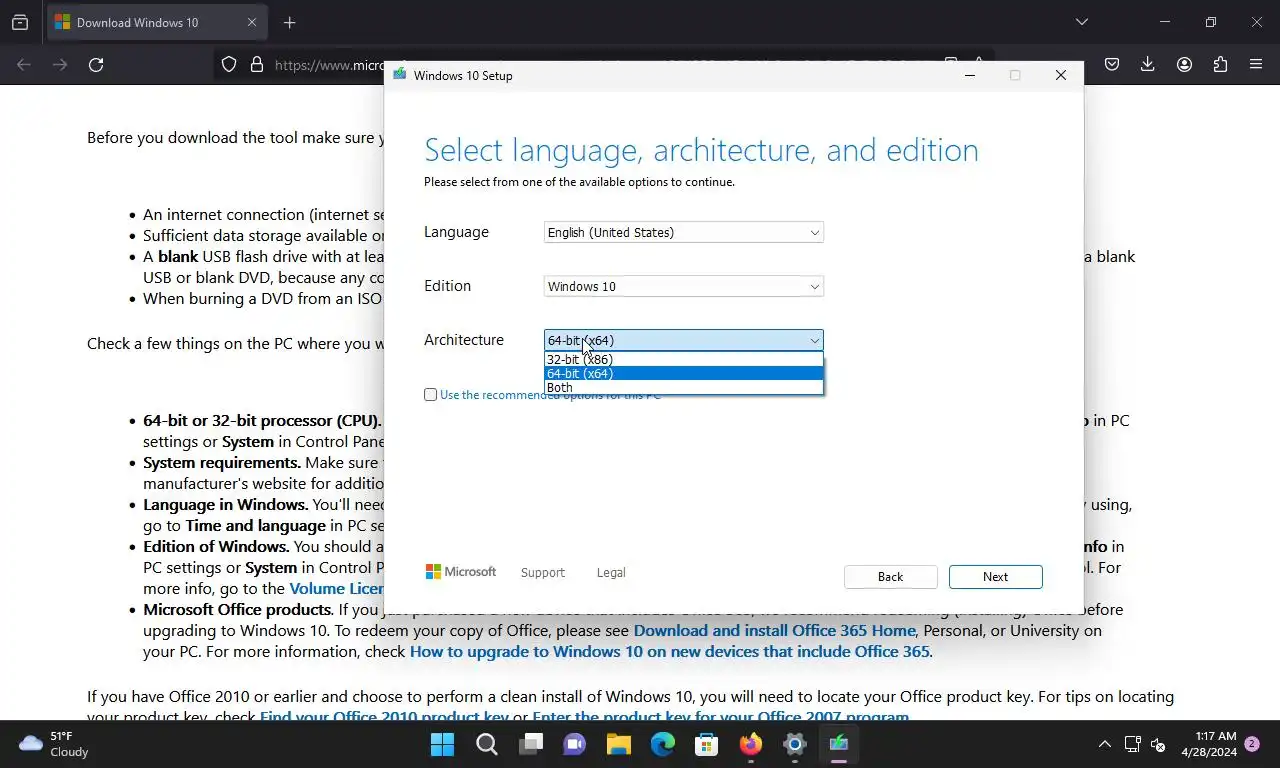Open the Windows Start menu
This screenshot has height=768, width=1280.
(x=442, y=744)
